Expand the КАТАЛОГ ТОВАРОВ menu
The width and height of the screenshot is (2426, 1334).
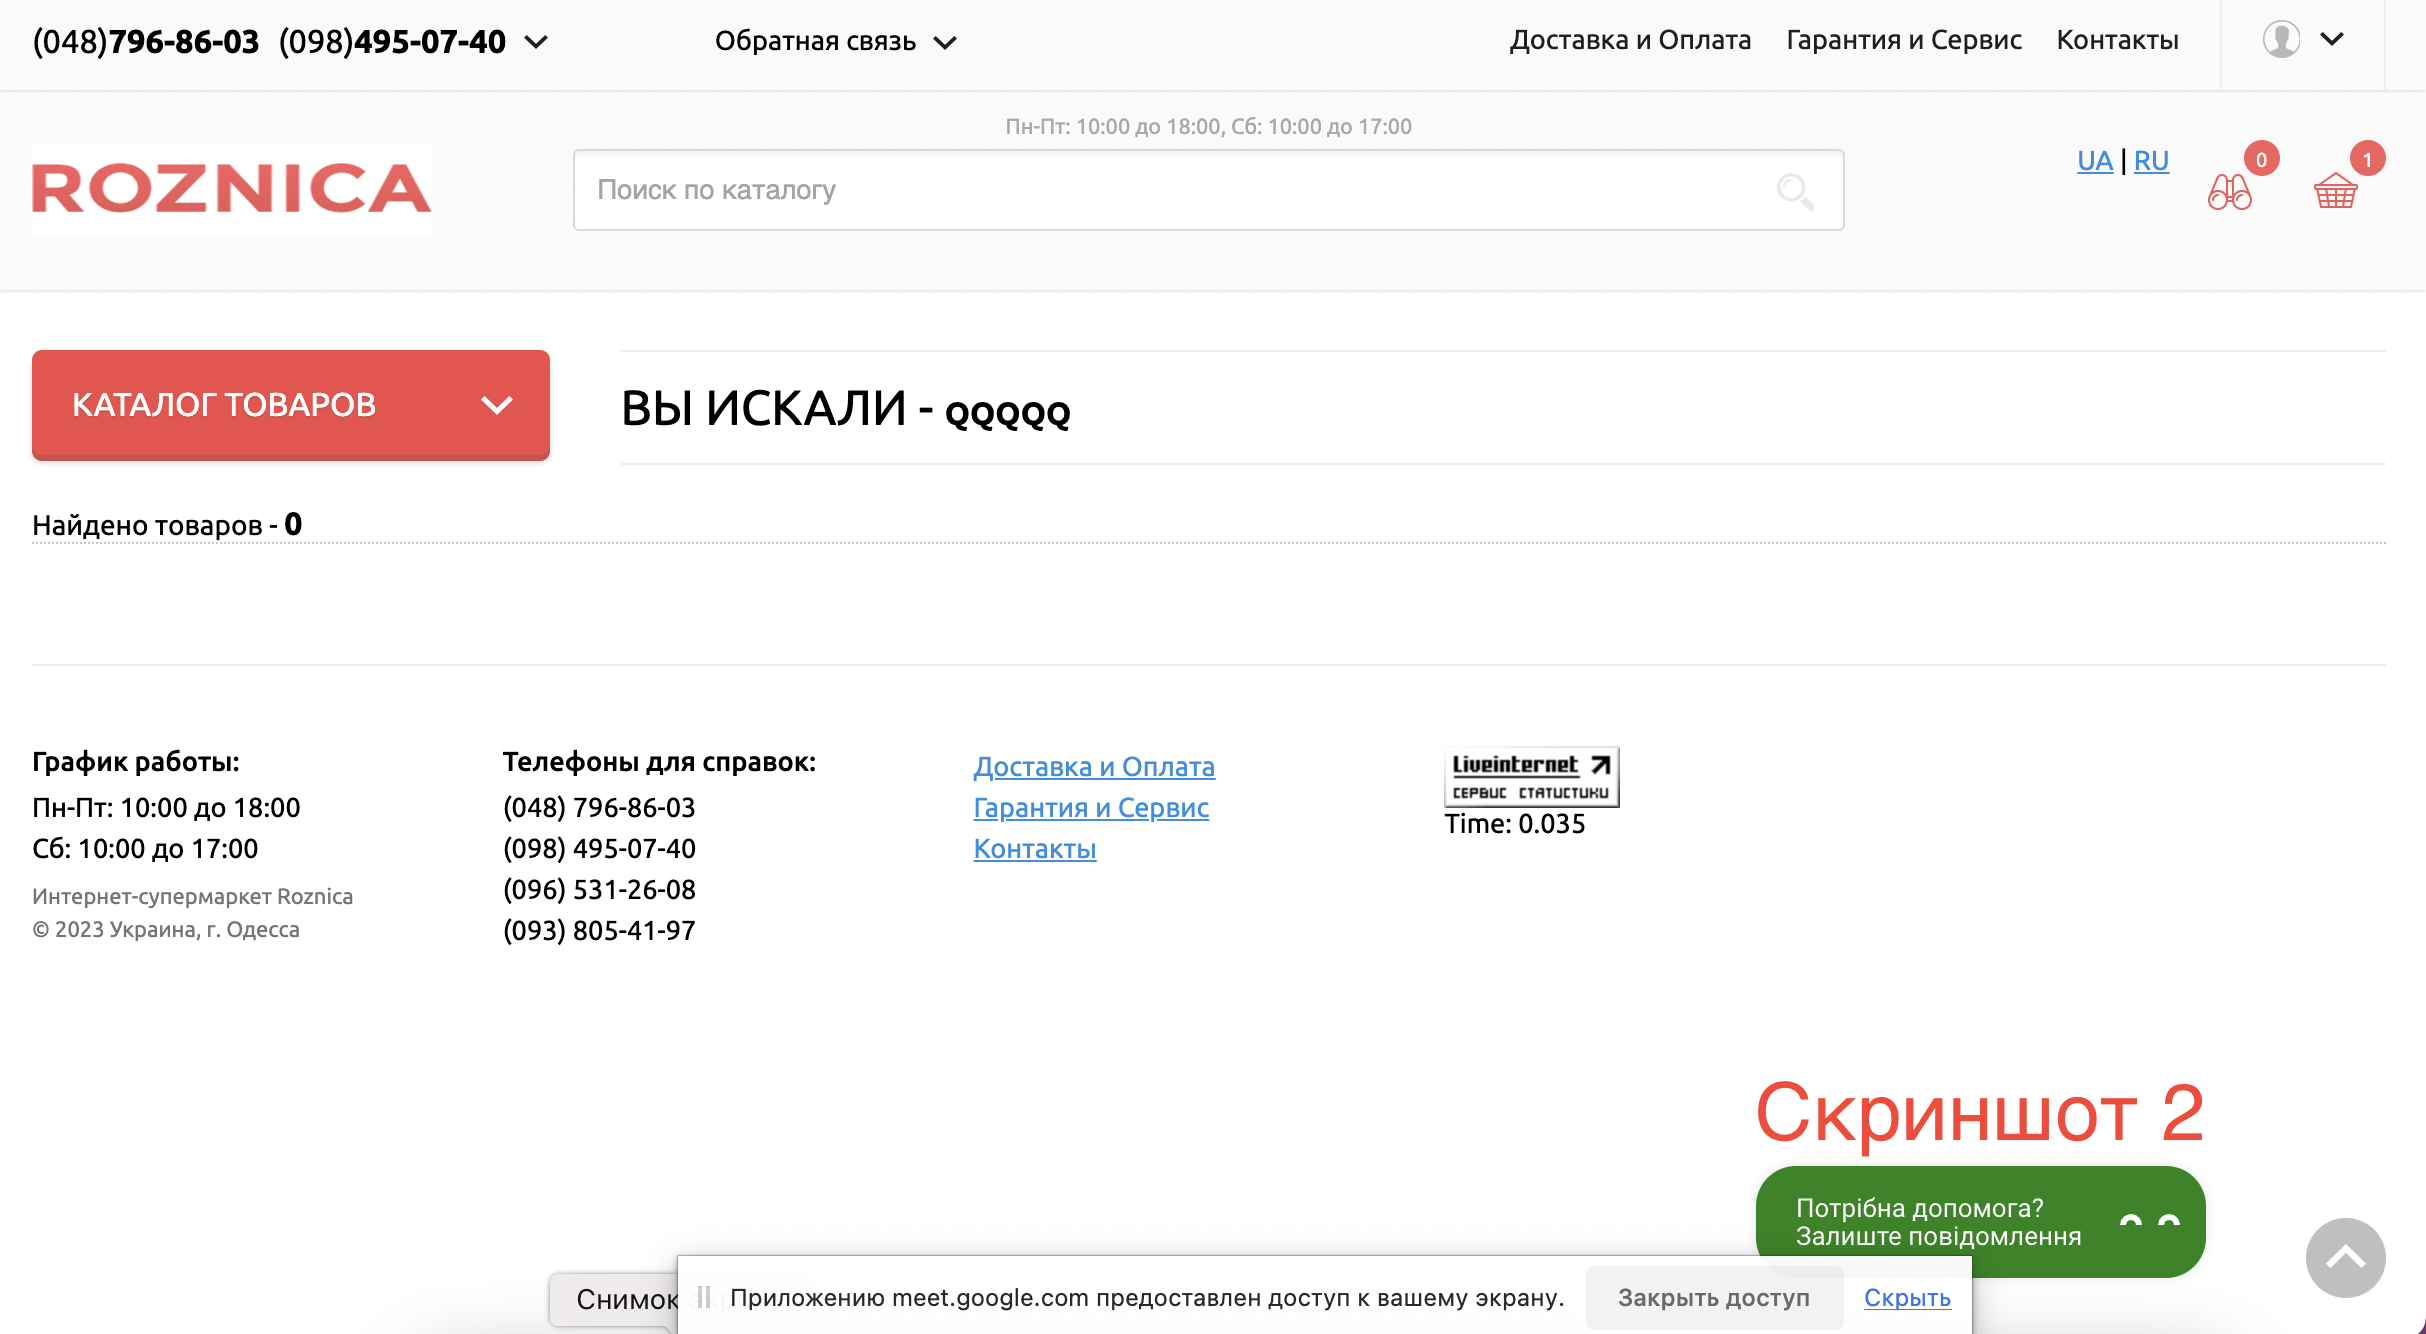pyautogui.click(x=290, y=405)
